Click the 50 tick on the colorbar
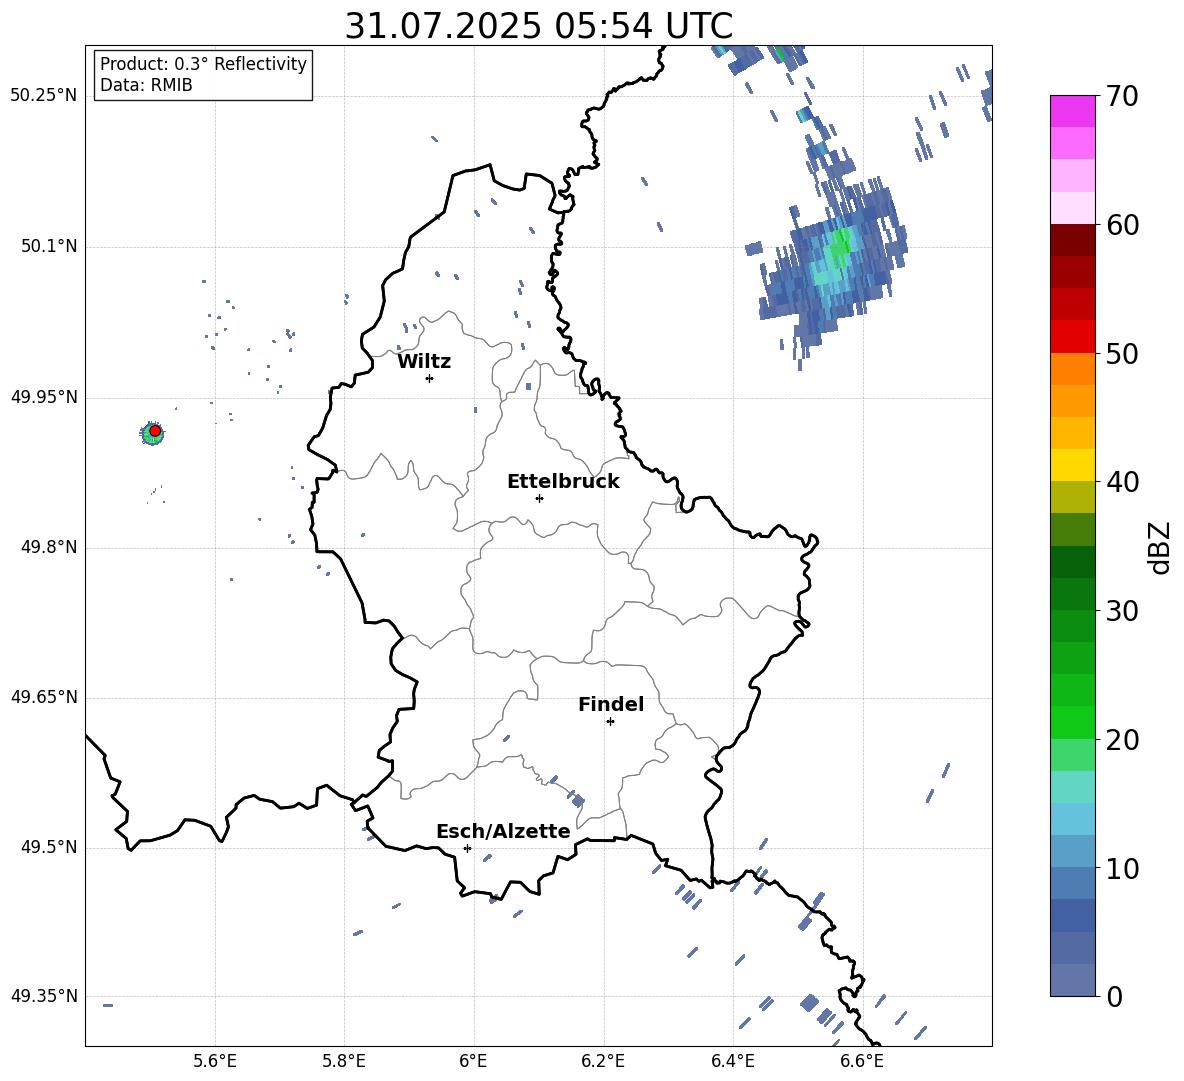The image size is (1184, 1081). point(1122,353)
